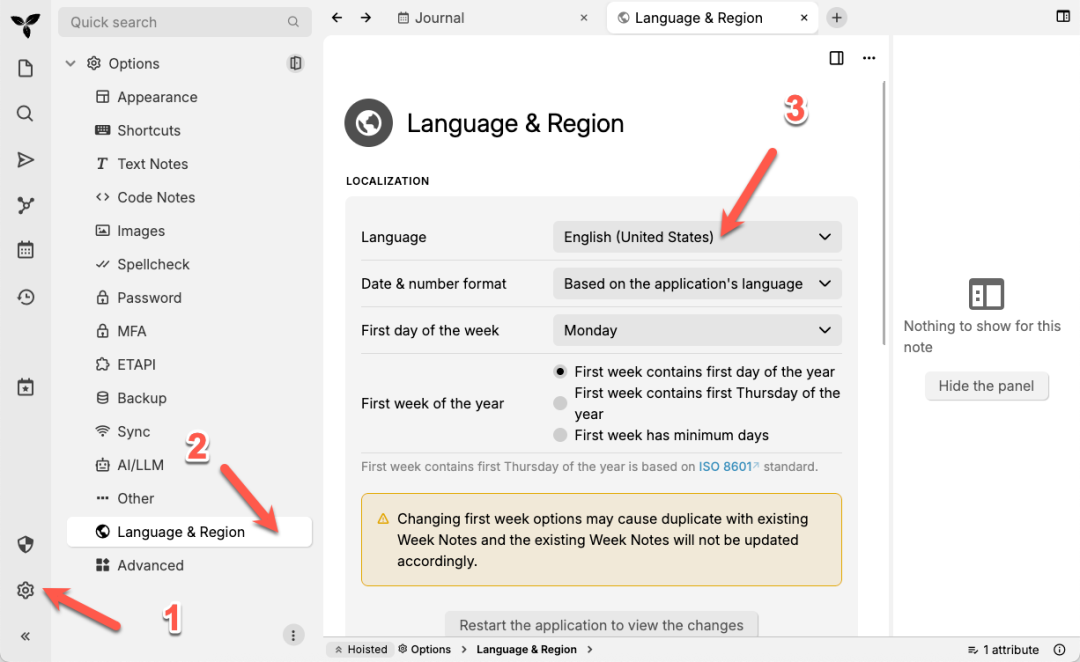The width and height of the screenshot is (1080, 662).
Task: Collapse the left launcher bar
Action: click(x=26, y=636)
